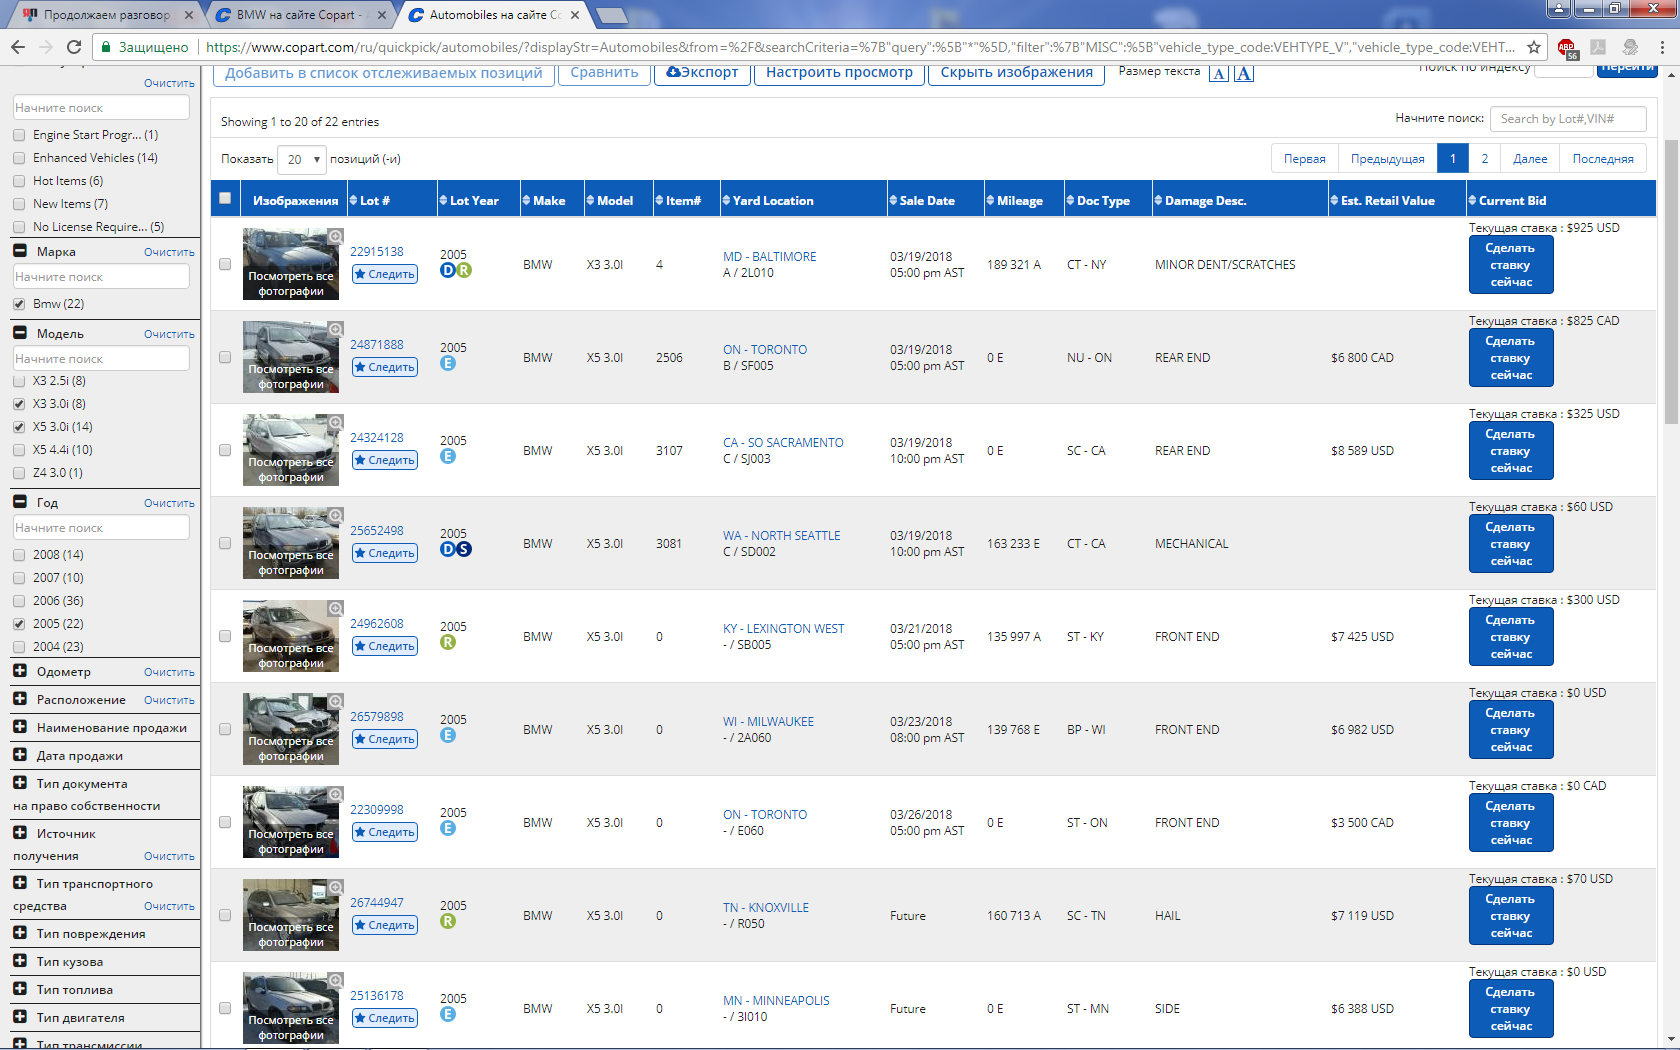The image size is (1680, 1050).
Task: Open lot link 24962608
Action: pyautogui.click(x=377, y=624)
